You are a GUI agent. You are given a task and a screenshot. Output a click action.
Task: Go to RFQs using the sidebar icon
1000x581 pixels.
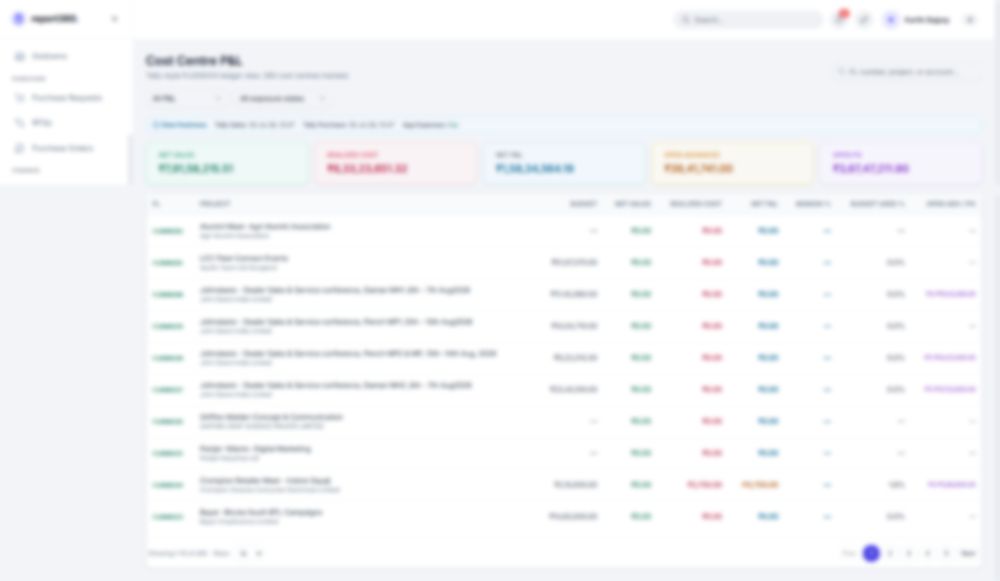point(20,122)
